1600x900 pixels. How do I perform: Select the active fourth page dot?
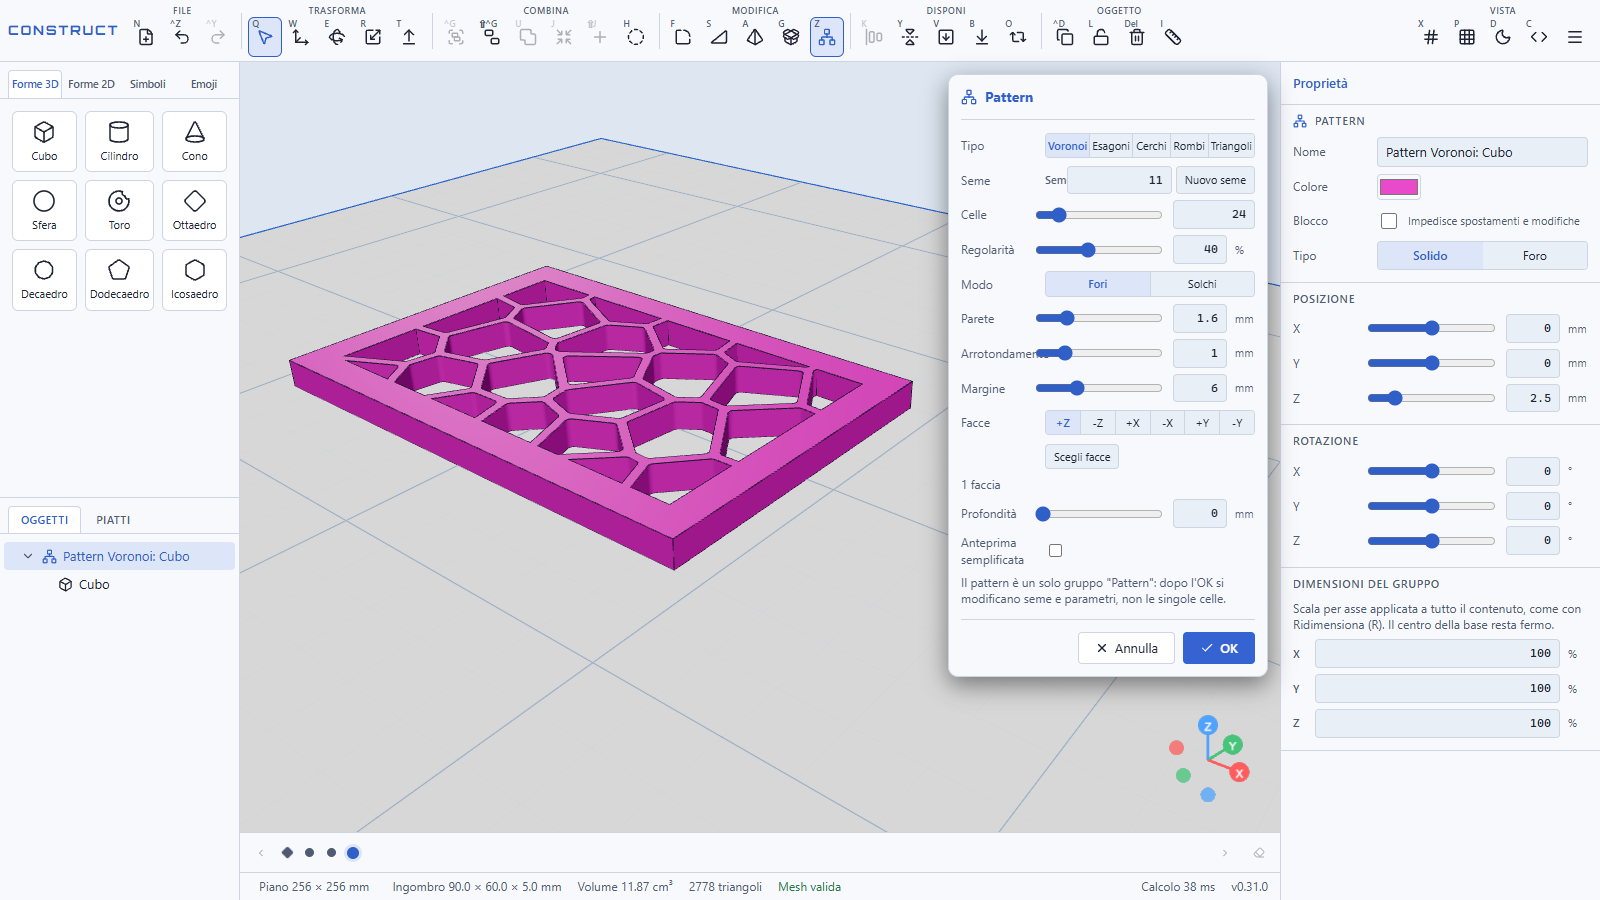[353, 853]
